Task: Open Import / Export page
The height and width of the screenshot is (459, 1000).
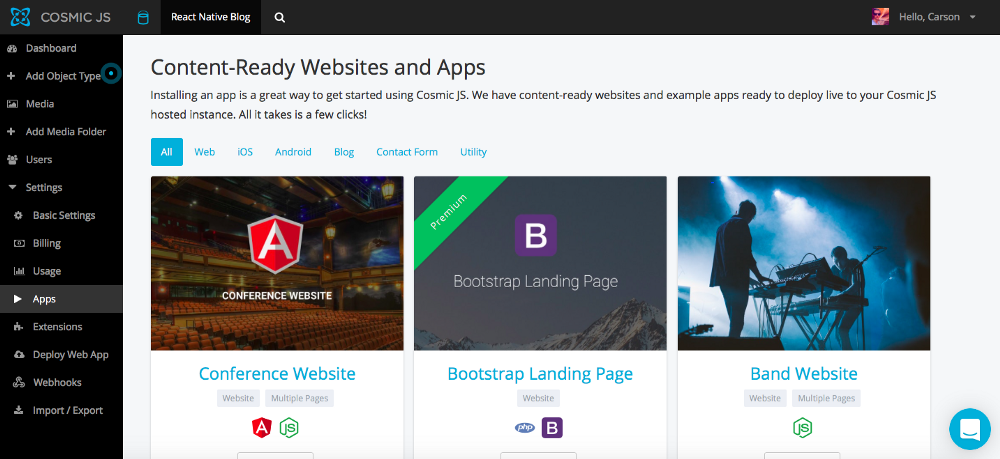Action: (68, 411)
